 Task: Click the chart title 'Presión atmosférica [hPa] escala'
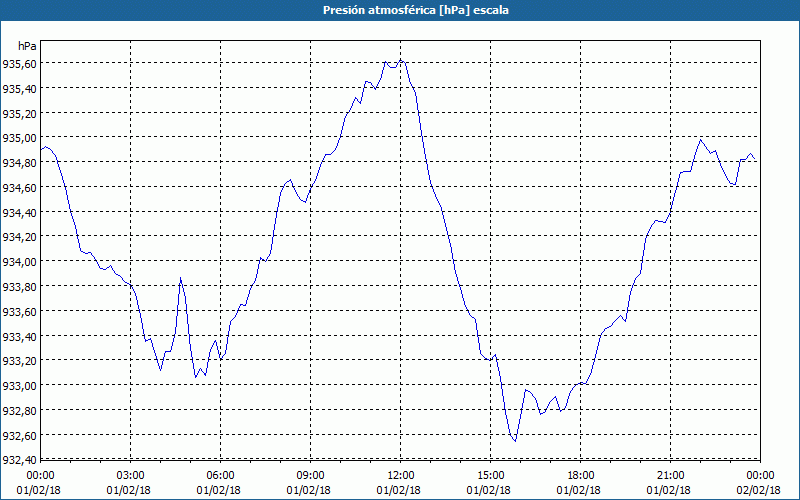click(416, 10)
